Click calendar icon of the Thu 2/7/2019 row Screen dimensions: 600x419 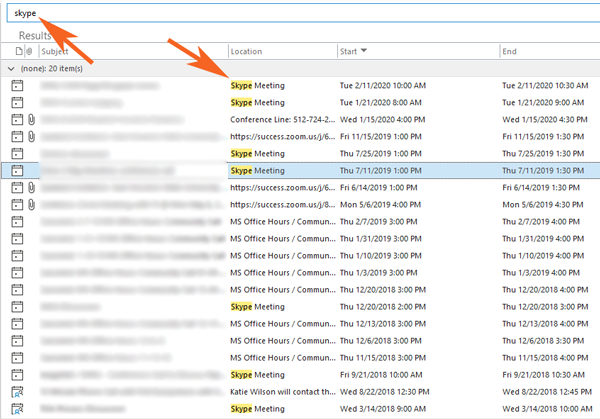click(17, 222)
